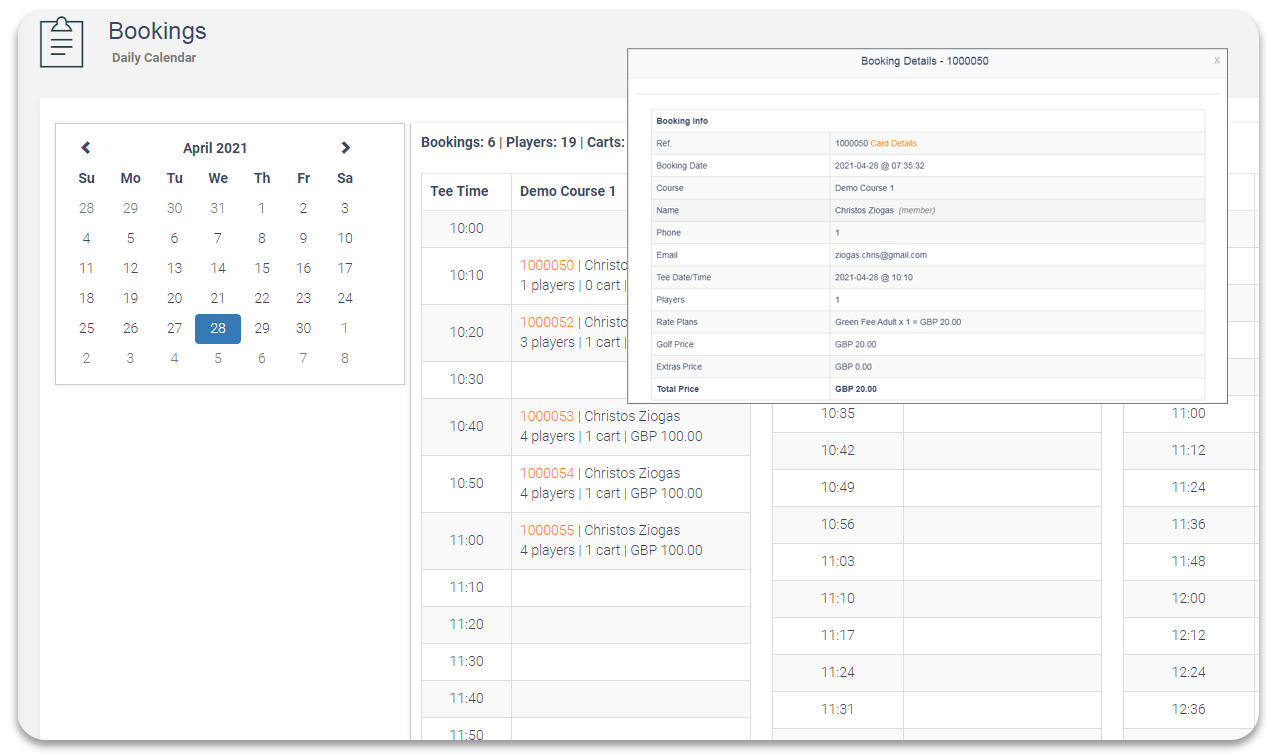Click the 12:36 tee time slot
This screenshot has width=1283, height=756.
1189,709
